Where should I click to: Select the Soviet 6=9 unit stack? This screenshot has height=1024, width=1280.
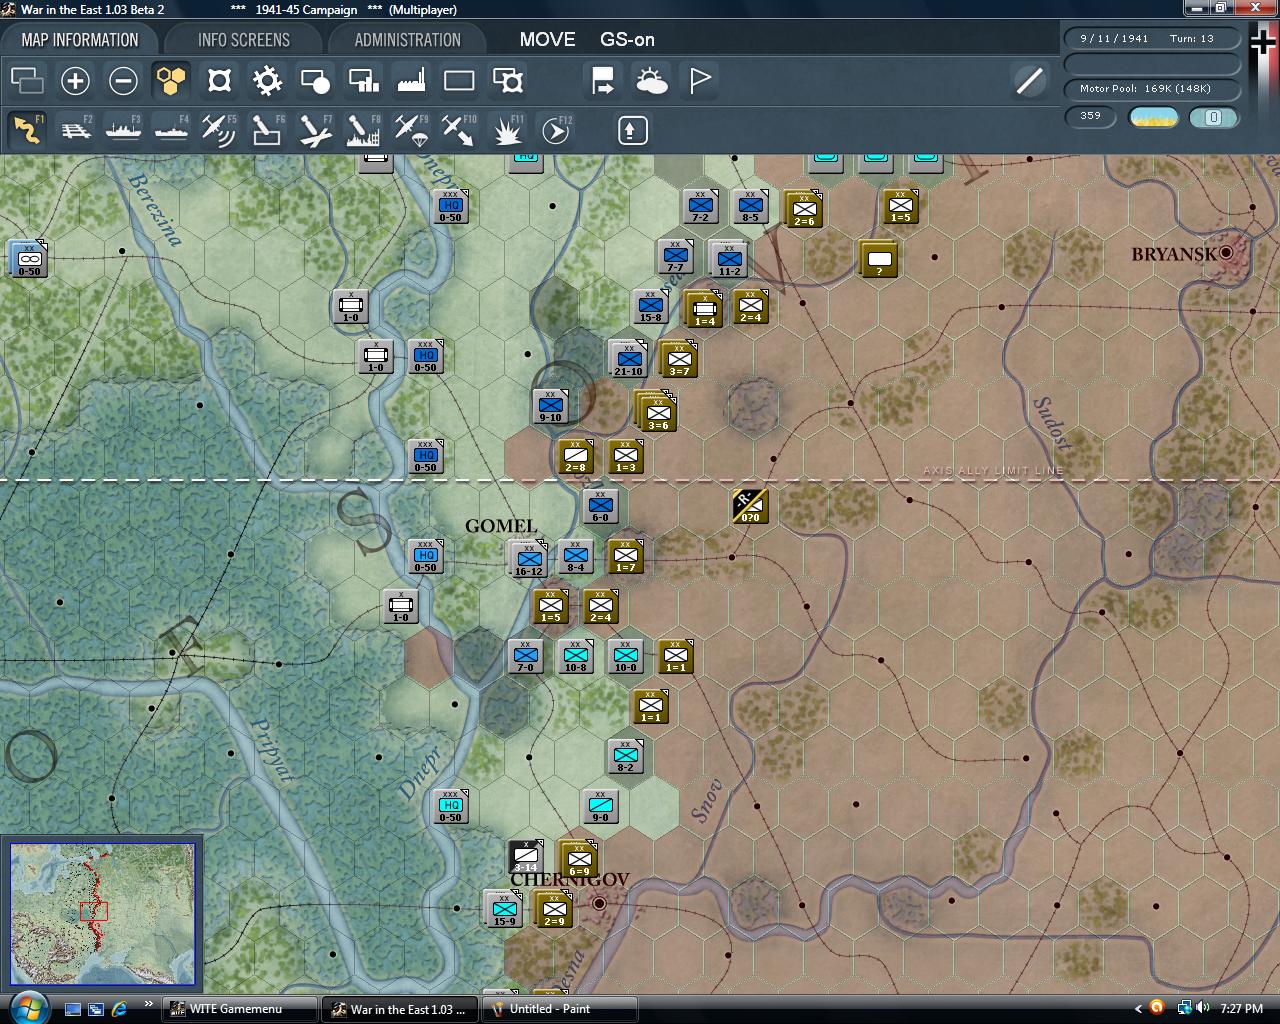[x=578, y=859]
